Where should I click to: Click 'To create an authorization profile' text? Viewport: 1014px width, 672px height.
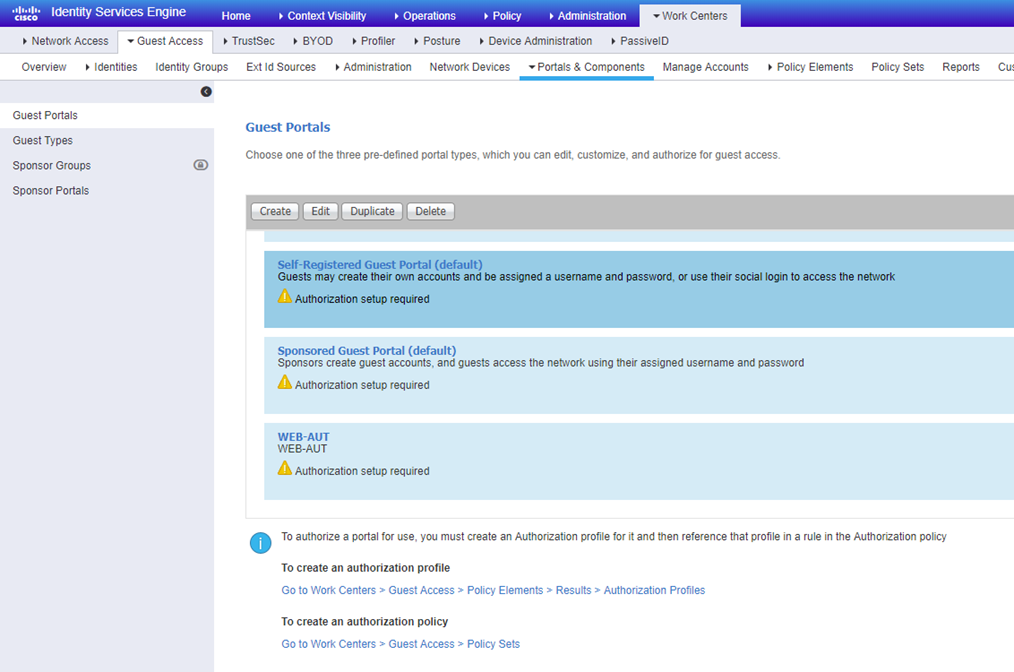pyautogui.click(x=365, y=567)
